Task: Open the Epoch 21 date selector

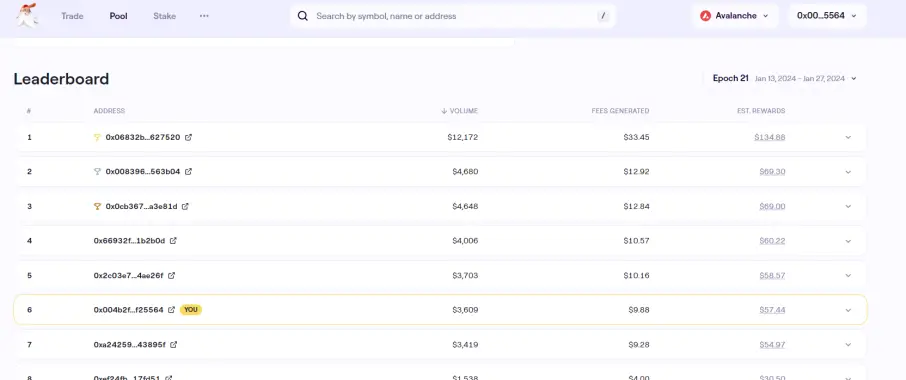Action: point(784,79)
